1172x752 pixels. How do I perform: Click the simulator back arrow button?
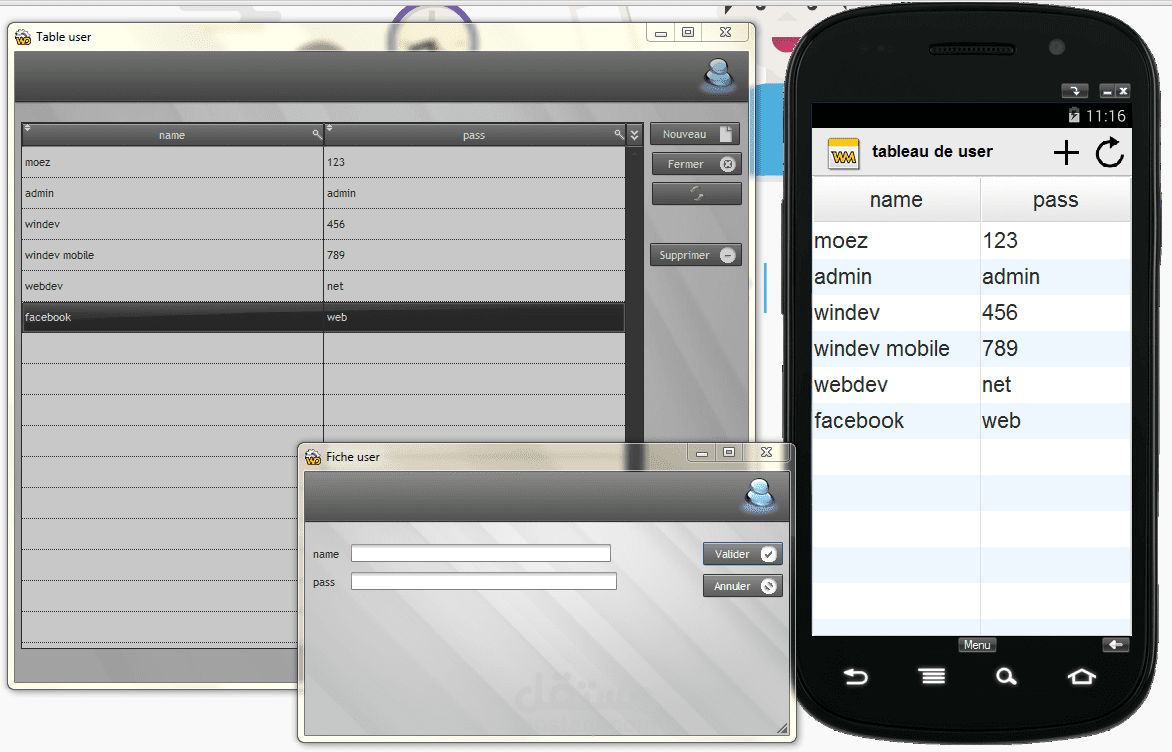click(1115, 644)
